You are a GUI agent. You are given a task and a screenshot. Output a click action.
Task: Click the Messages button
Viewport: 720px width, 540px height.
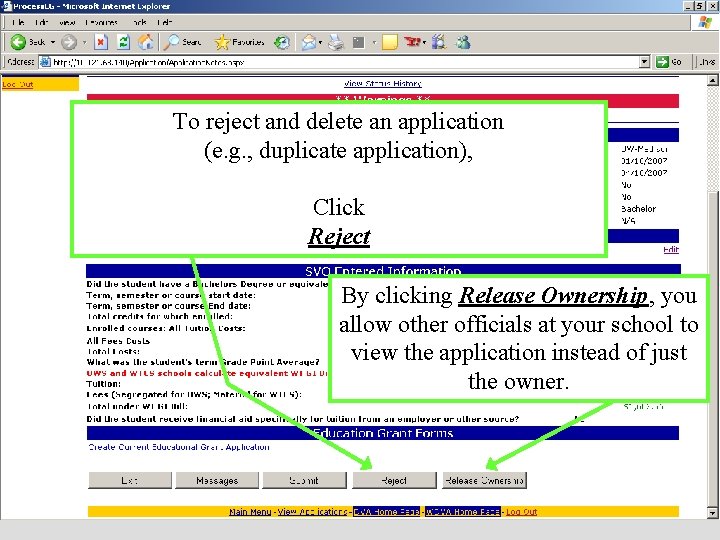(x=217, y=480)
